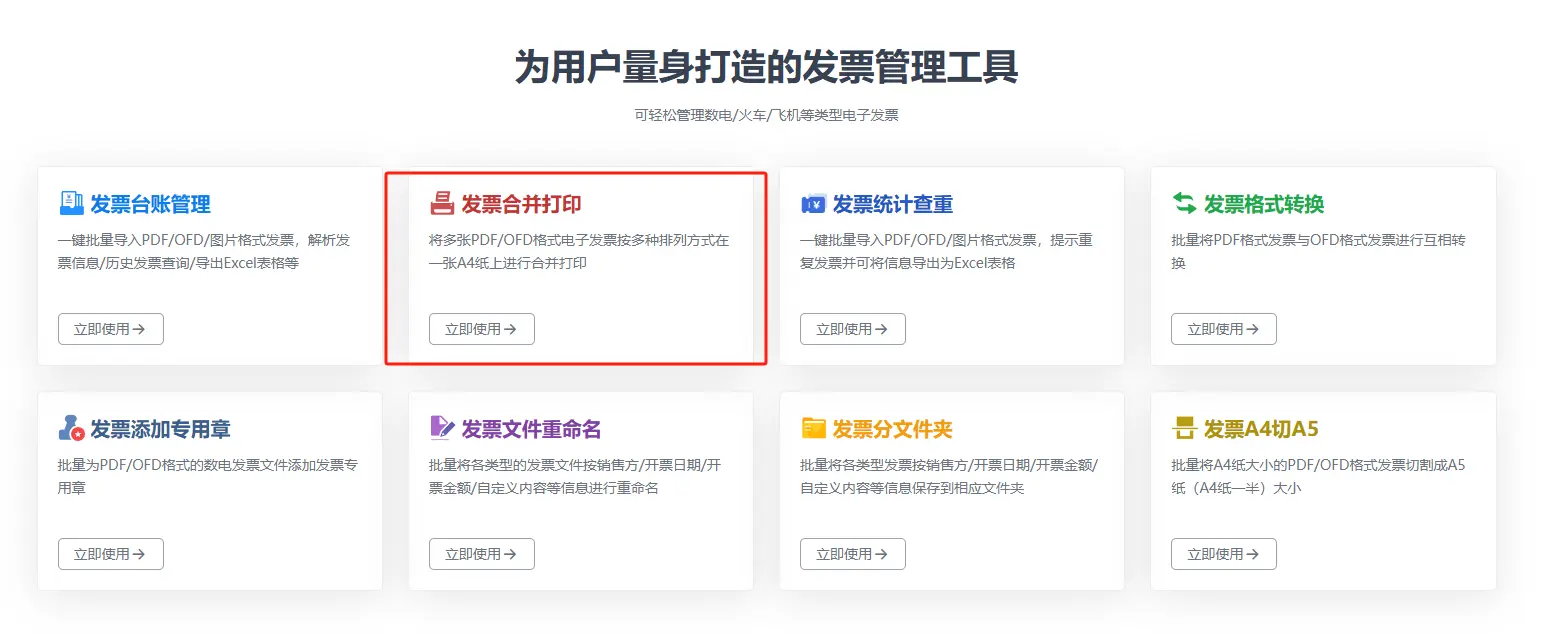This screenshot has width=1566, height=634.
Task: Click the stamp icon for 发票添加专用章
Action: [71, 429]
